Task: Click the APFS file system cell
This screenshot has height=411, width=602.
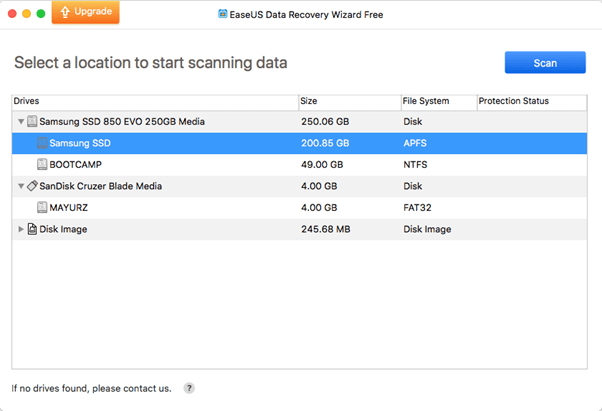Action: pyautogui.click(x=415, y=143)
